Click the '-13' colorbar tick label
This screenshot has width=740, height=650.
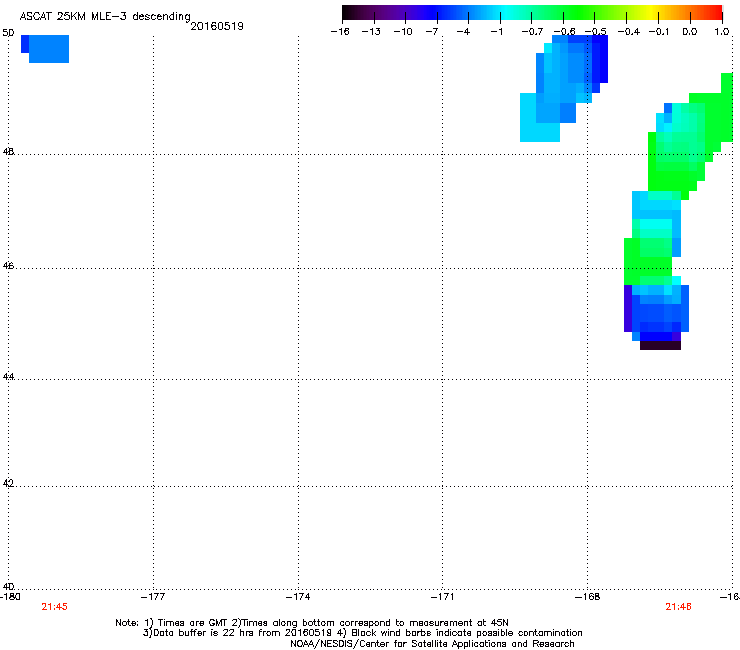click(371, 32)
